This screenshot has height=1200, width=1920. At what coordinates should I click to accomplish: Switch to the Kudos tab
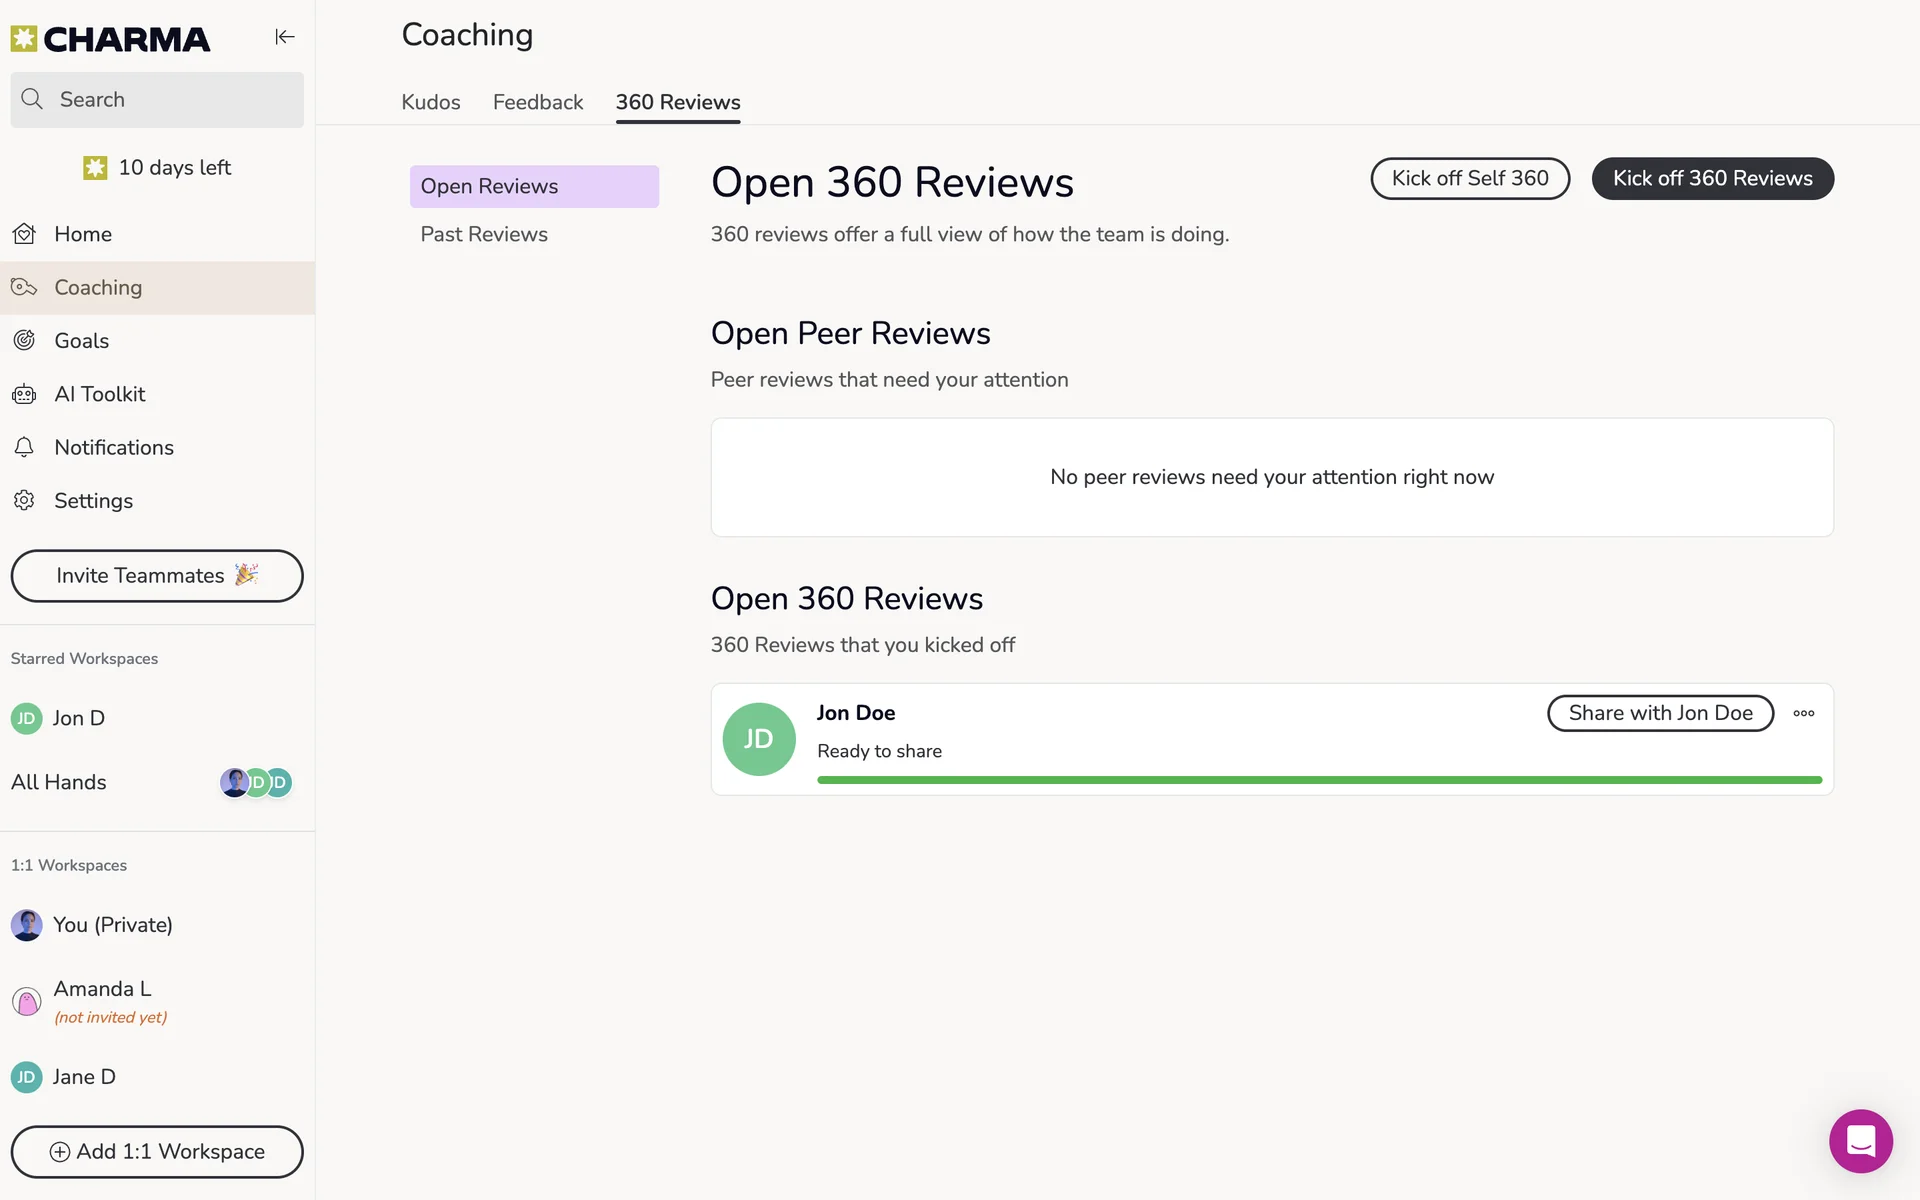[430, 102]
